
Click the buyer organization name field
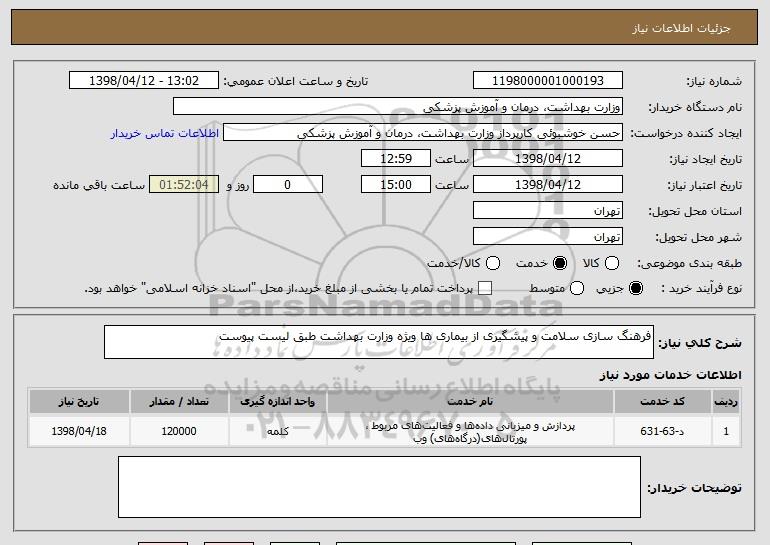pos(398,107)
